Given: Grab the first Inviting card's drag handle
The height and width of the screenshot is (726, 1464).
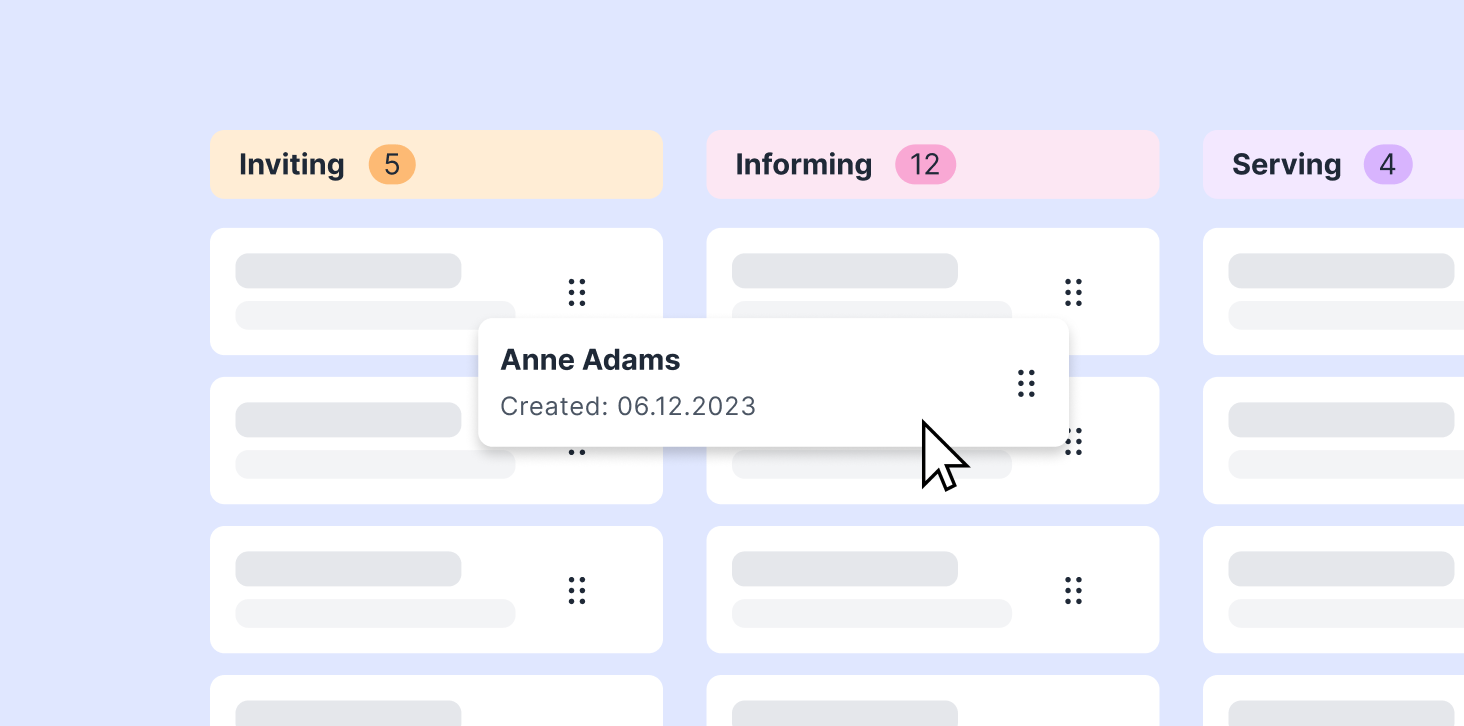Looking at the screenshot, I should click(576, 292).
